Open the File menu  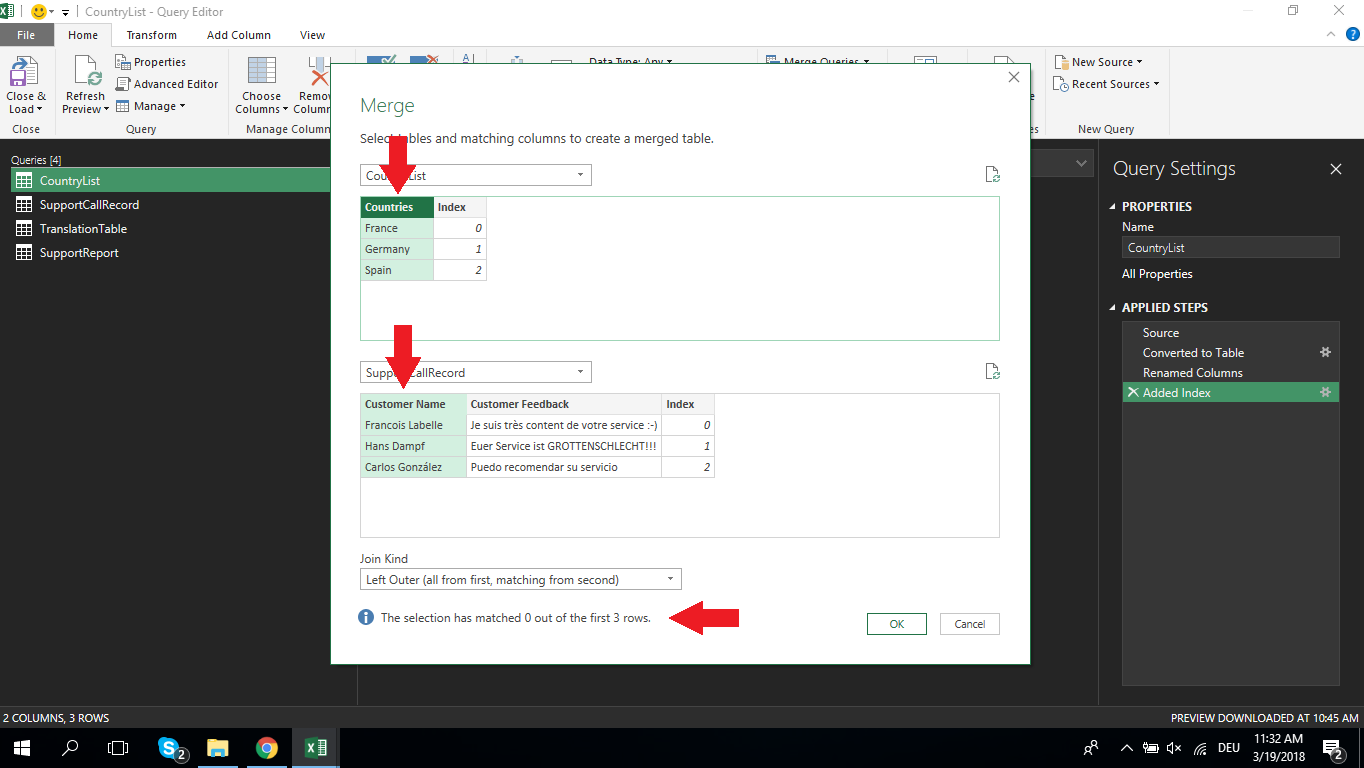[x=26, y=34]
